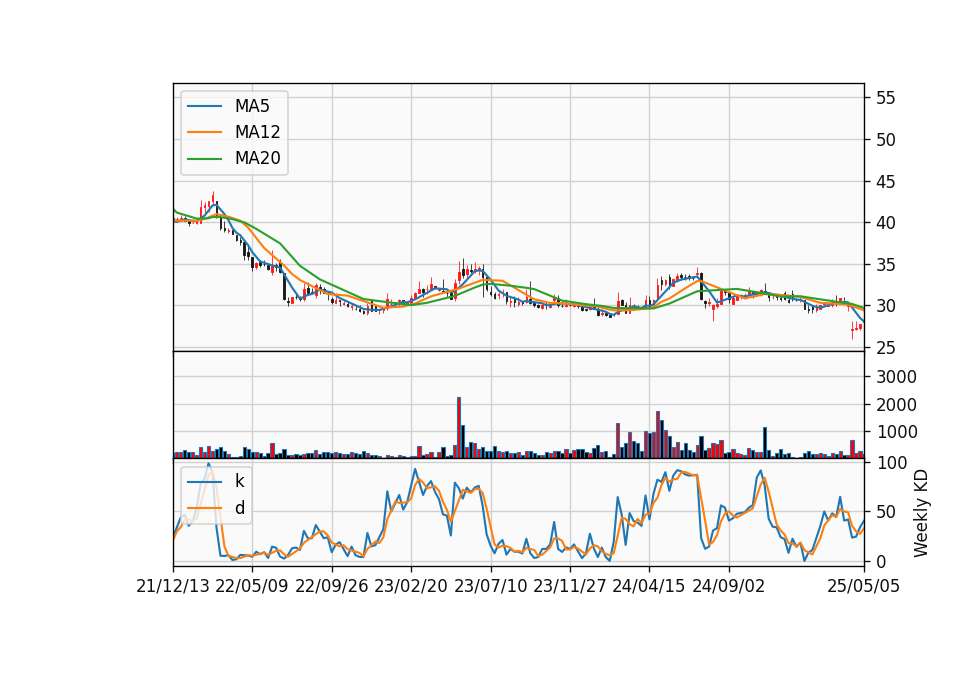The width and height of the screenshot is (960, 690).
Task: Click the 24/09/02 date label
Action: (729, 586)
